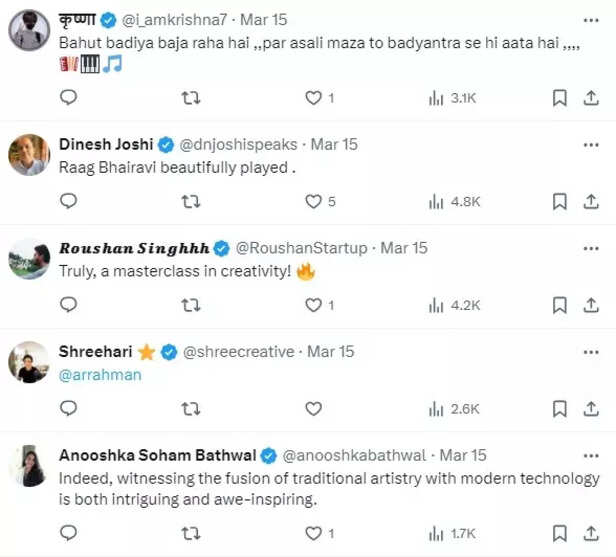View 1.7K views on Anooshka's tweet
This screenshot has width=616, height=557.
455,531
